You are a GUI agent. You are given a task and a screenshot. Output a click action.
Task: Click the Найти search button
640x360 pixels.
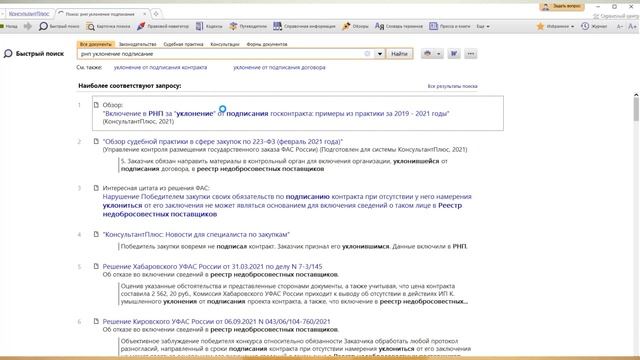[399, 54]
